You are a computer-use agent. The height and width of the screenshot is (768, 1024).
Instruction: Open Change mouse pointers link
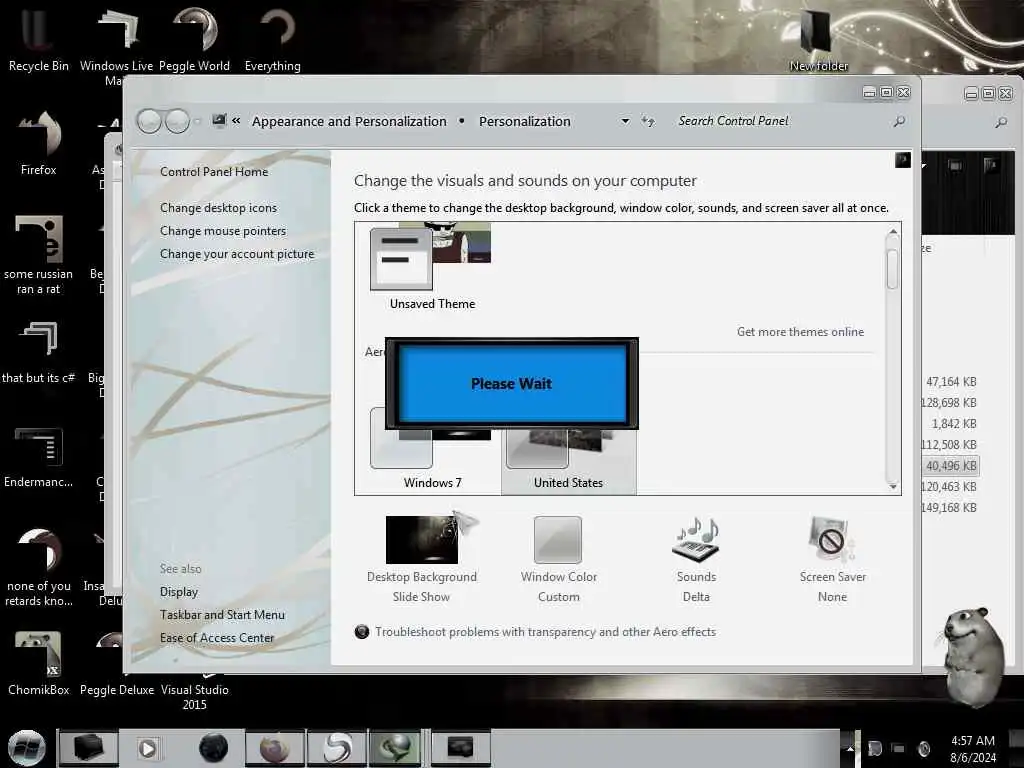click(223, 231)
